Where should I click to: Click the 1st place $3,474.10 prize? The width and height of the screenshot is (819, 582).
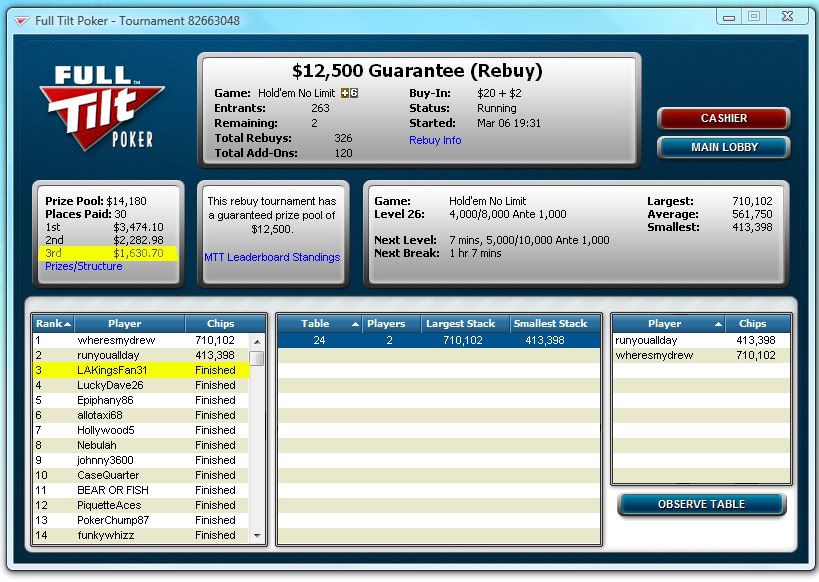(104, 227)
